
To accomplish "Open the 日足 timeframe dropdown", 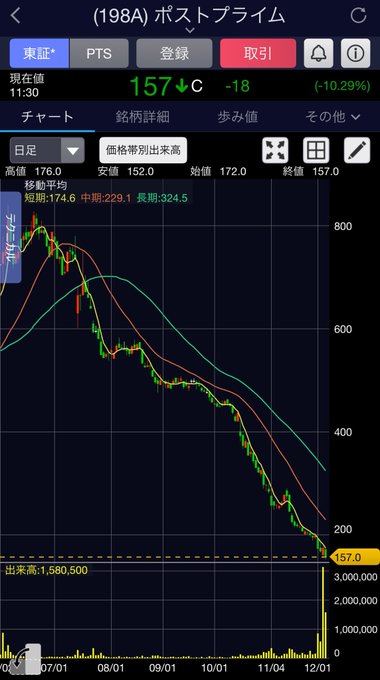I will tap(47, 150).
